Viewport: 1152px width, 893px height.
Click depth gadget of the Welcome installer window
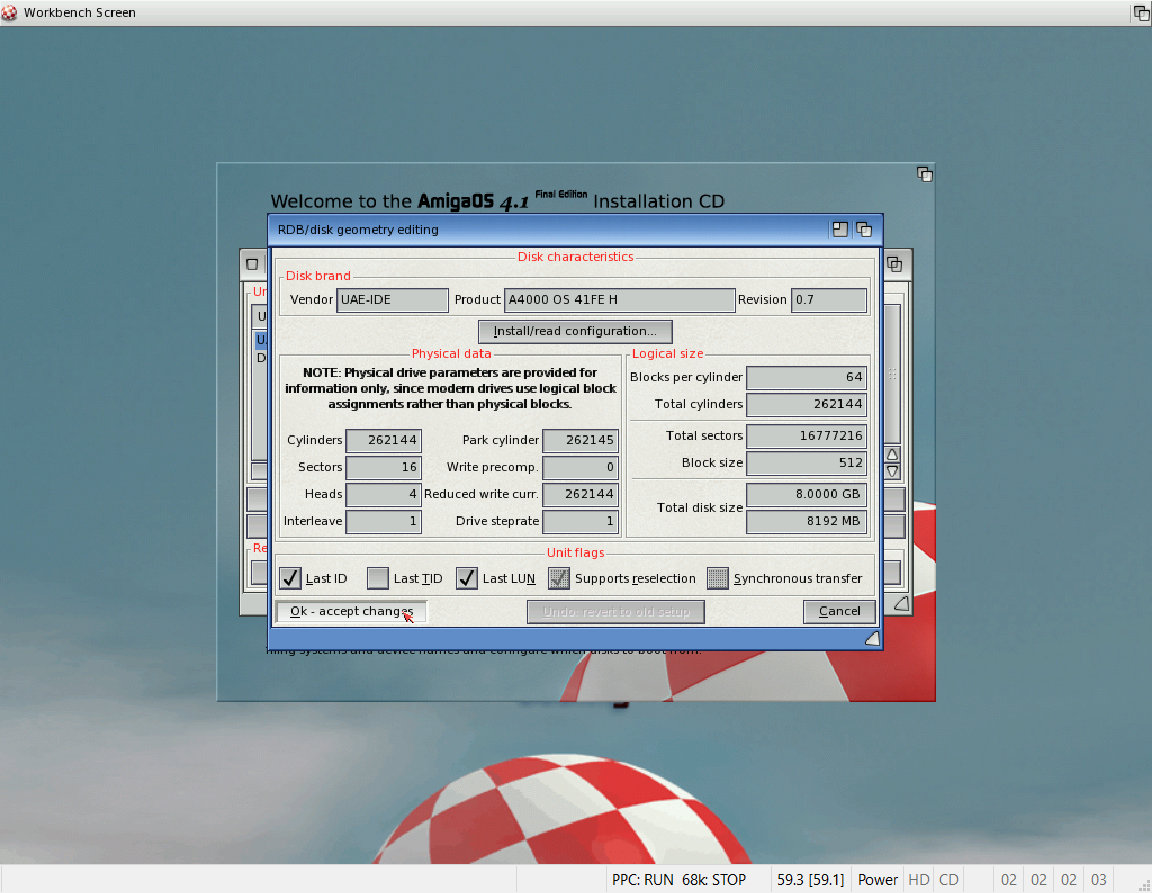coord(924,174)
